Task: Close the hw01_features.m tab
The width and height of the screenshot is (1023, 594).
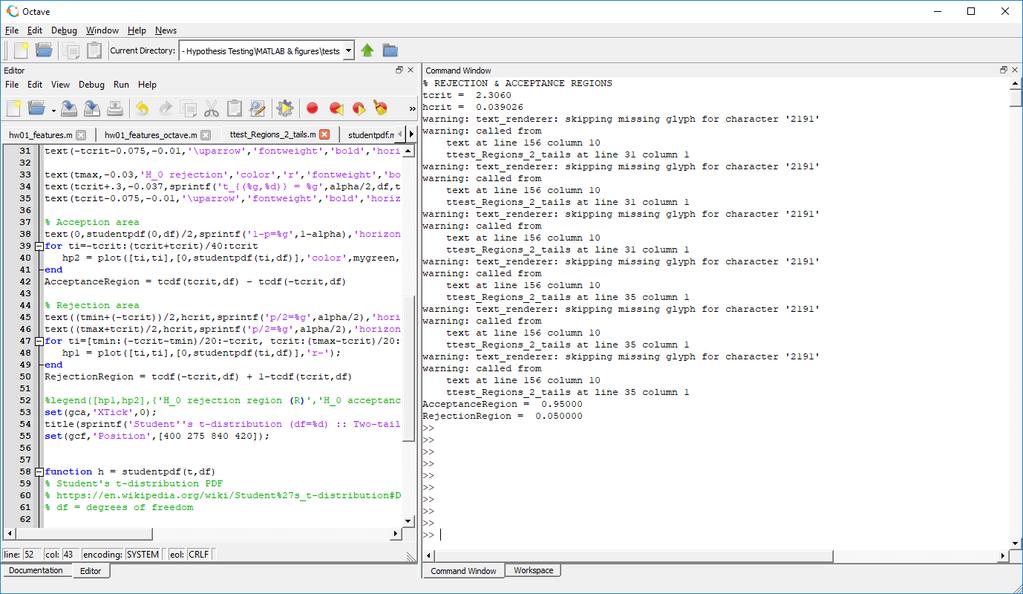Action: (x=81, y=134)
